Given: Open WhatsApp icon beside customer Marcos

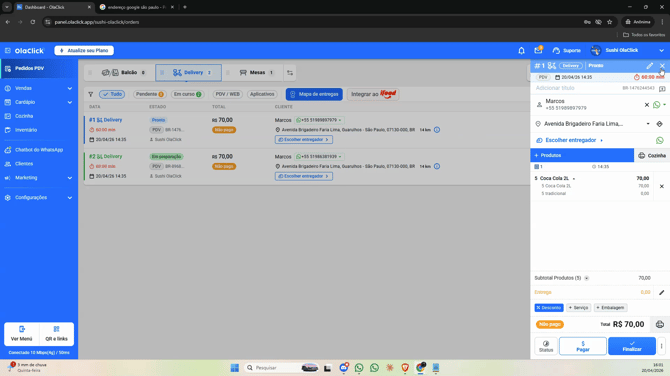Looking at the screenshot, I should 657,105.
